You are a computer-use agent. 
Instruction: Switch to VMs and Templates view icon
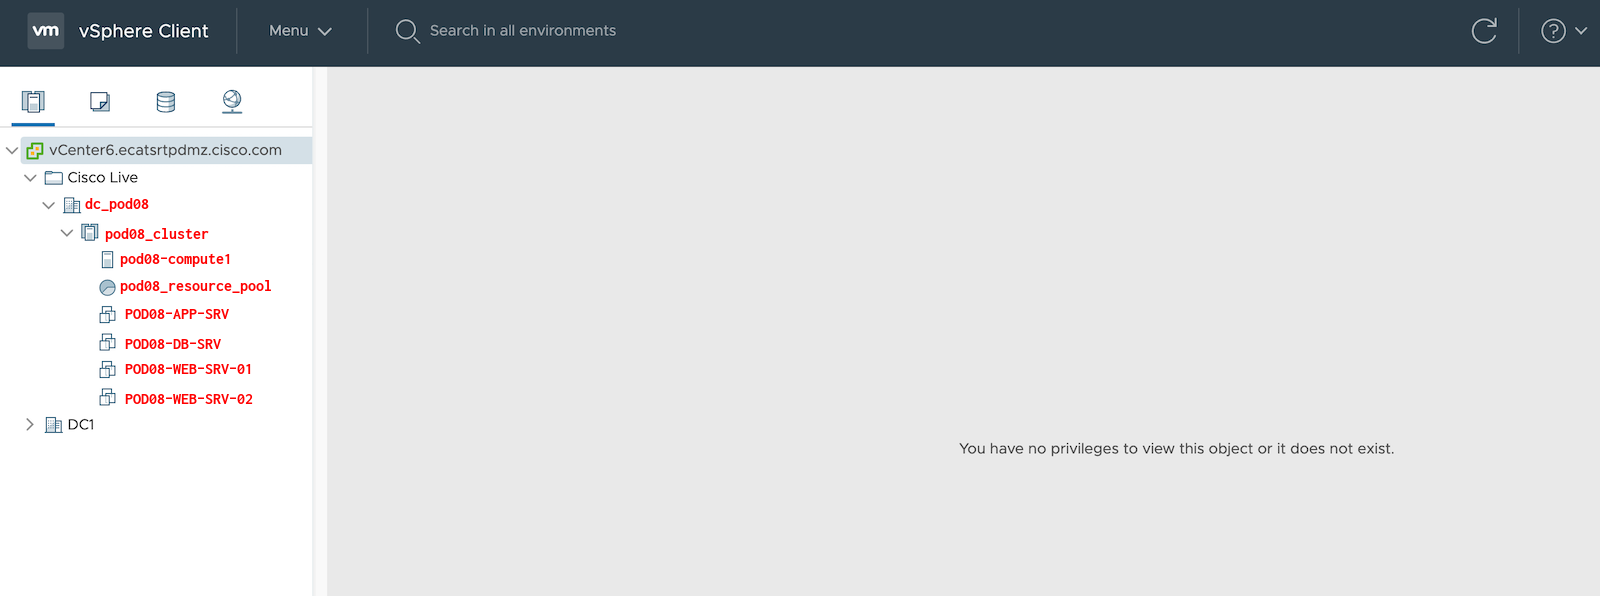[100, 102]
